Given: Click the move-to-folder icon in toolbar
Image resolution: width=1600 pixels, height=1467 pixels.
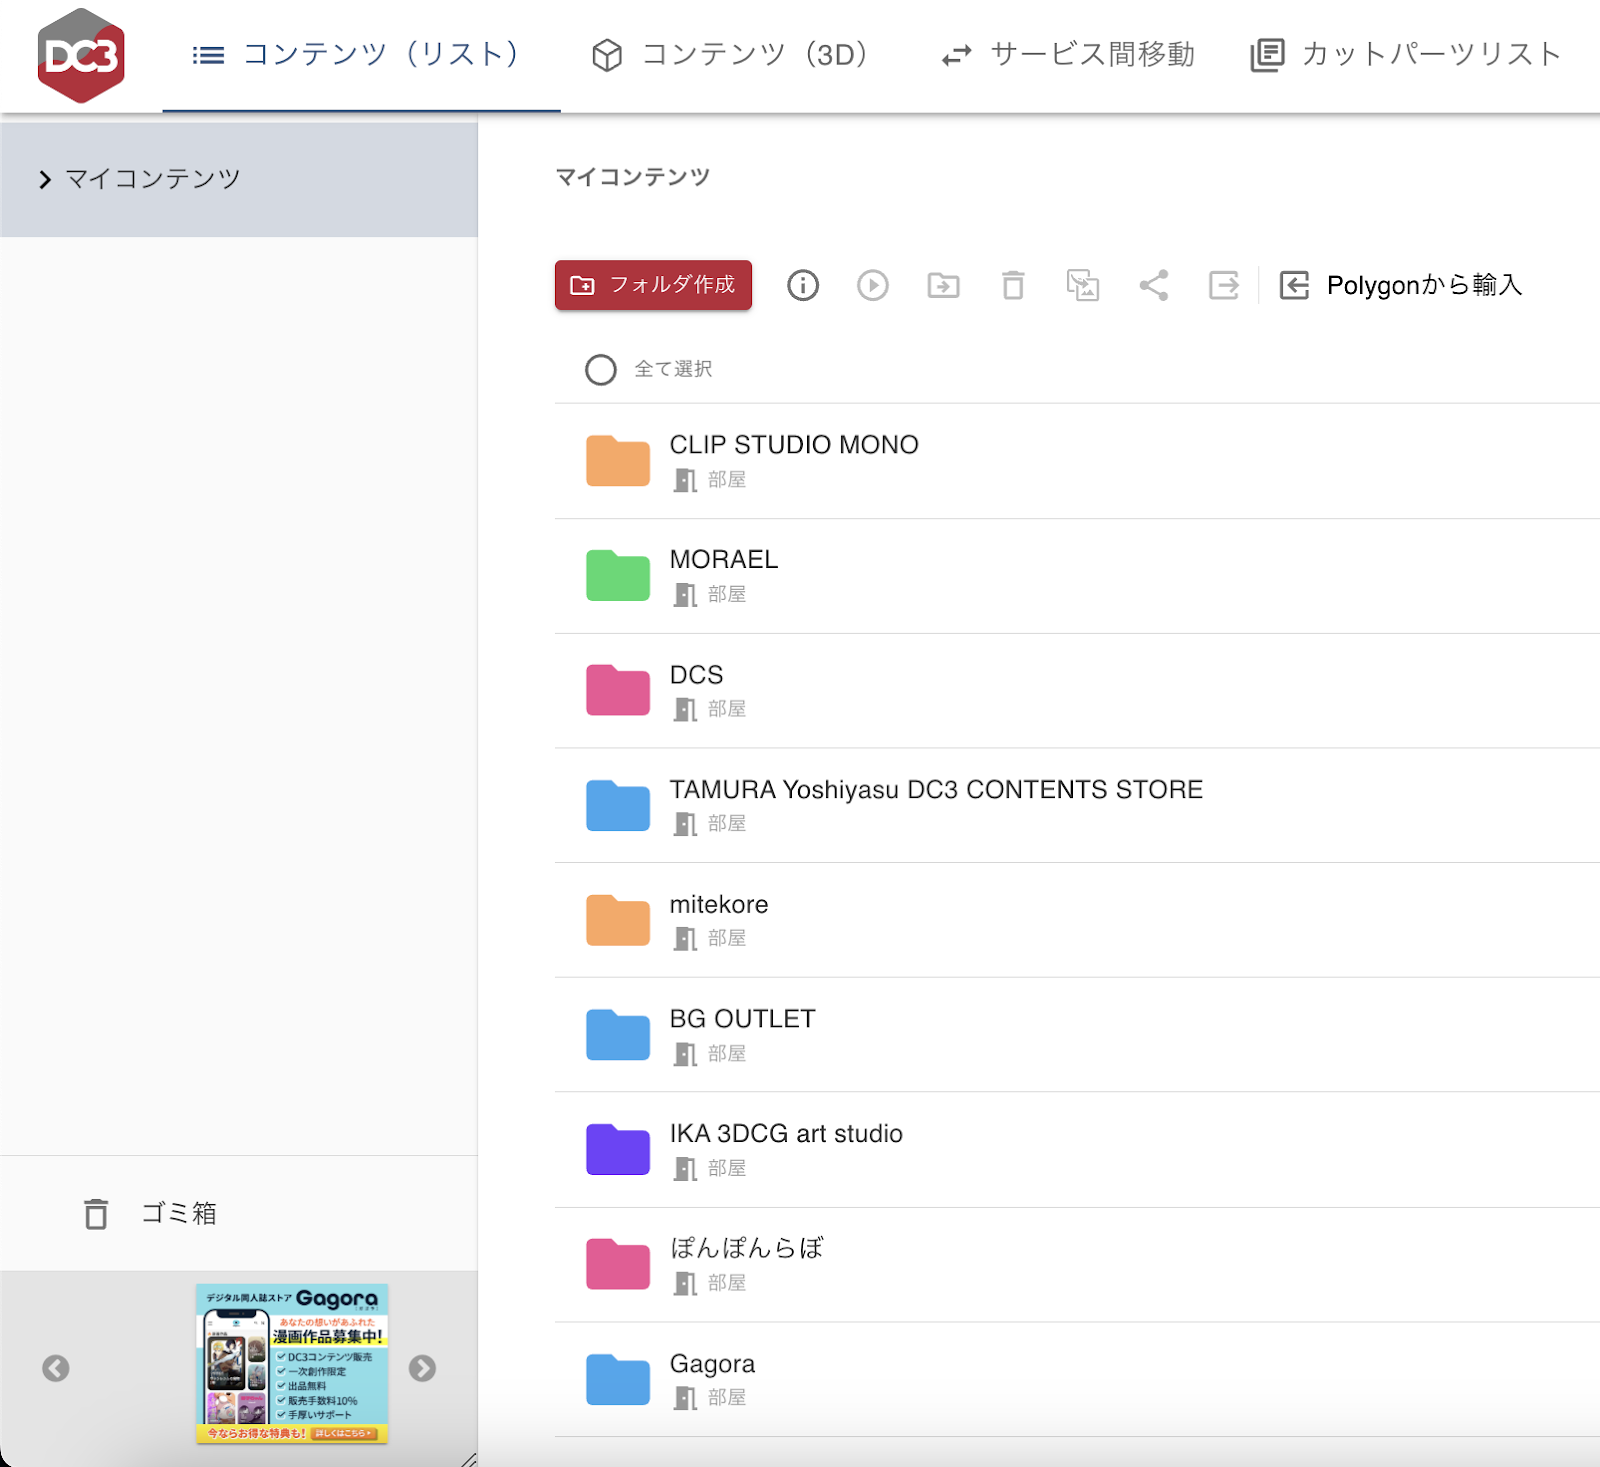Looking at the screenshot, I should point(943,285).
